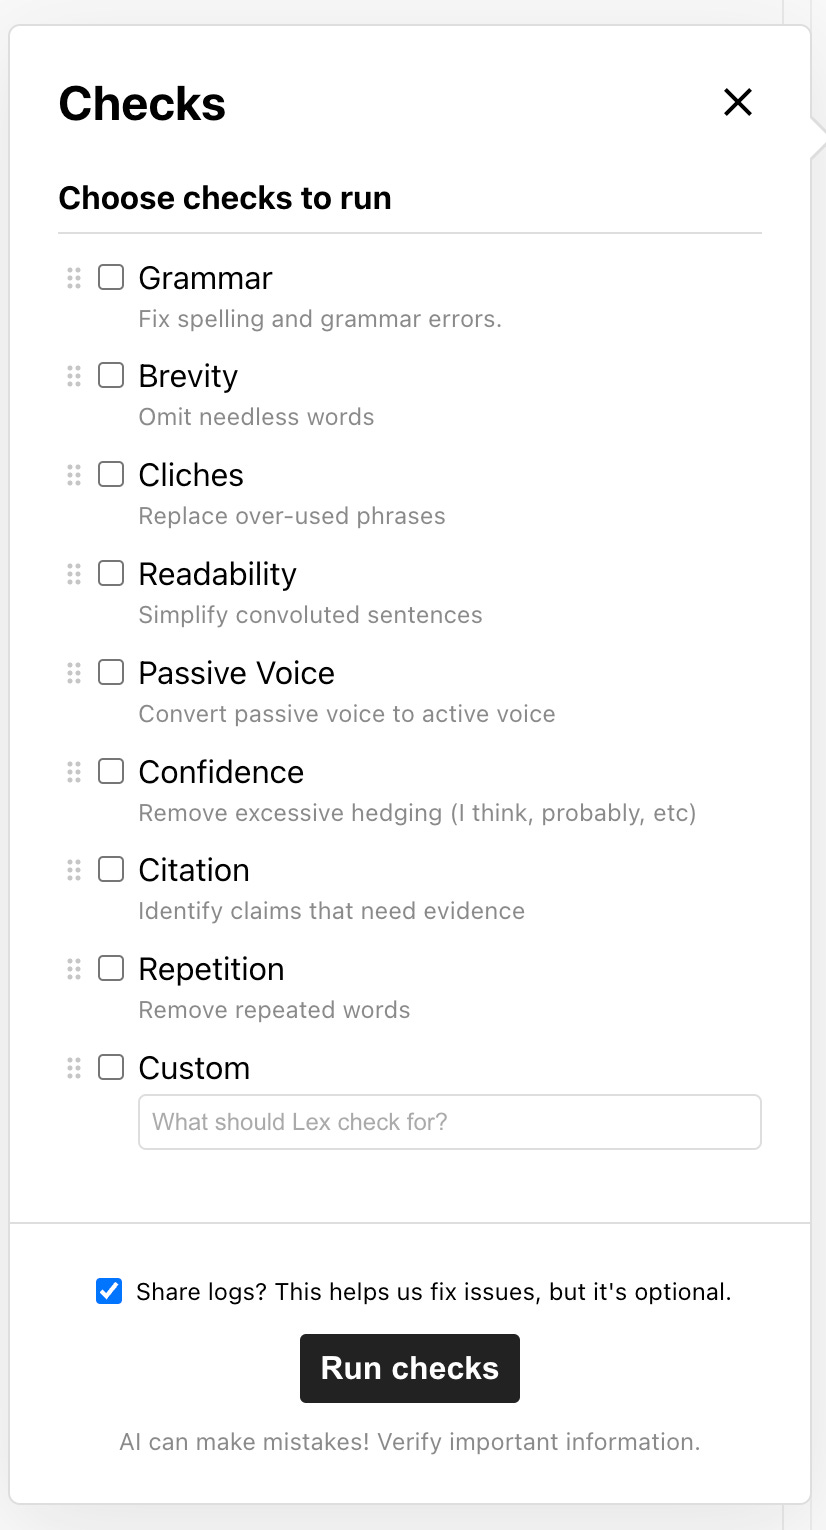Click the drag handle next to Repetition

pos(72,968)
